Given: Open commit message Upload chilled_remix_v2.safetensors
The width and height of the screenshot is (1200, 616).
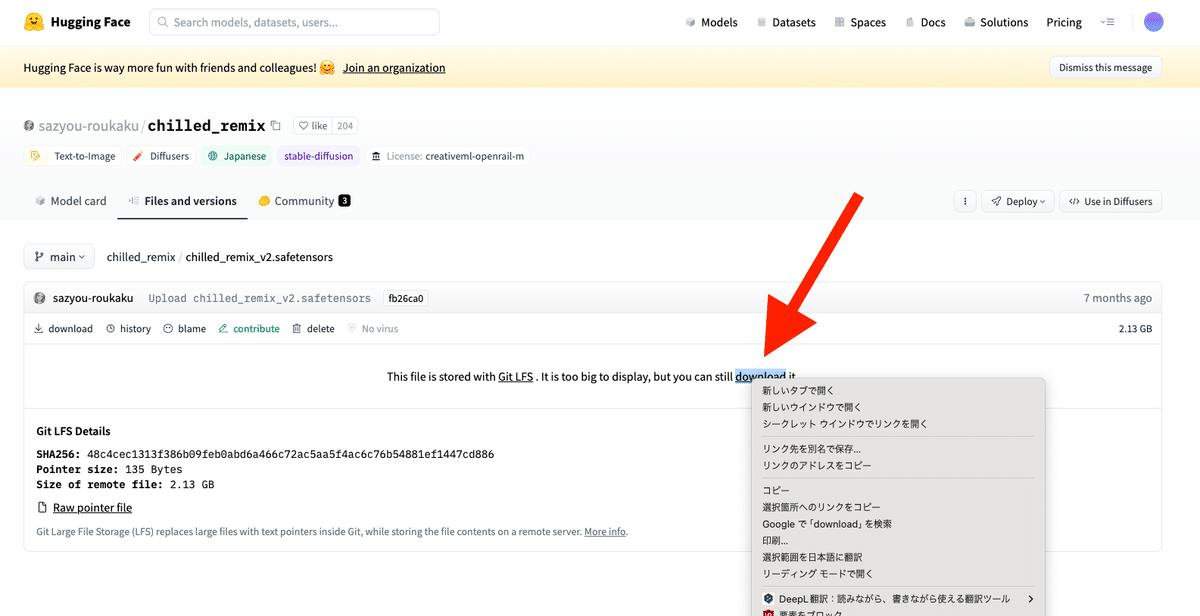Looking at the screenshot, I should click(259, 298).
